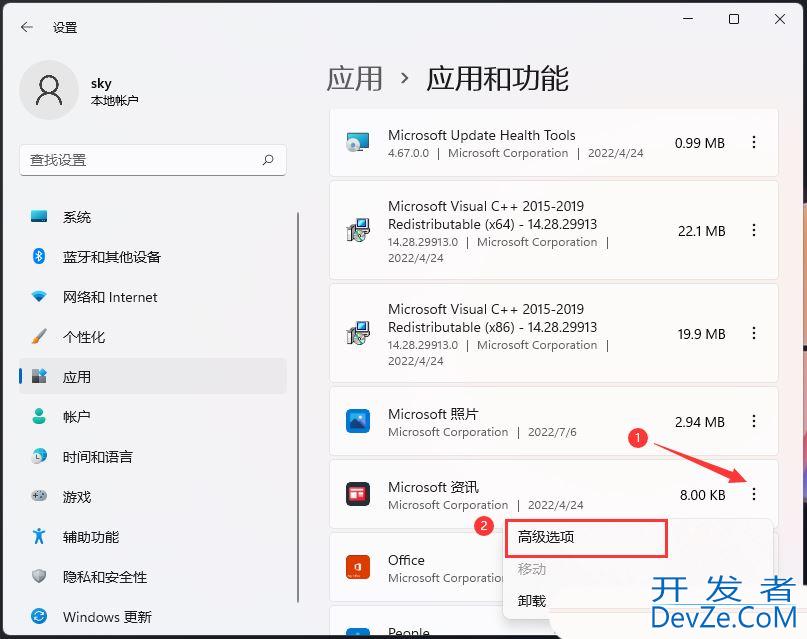Screen dimensions: 807x639
Task: Open the 系统 settings category
Action: tap(153, 217)
